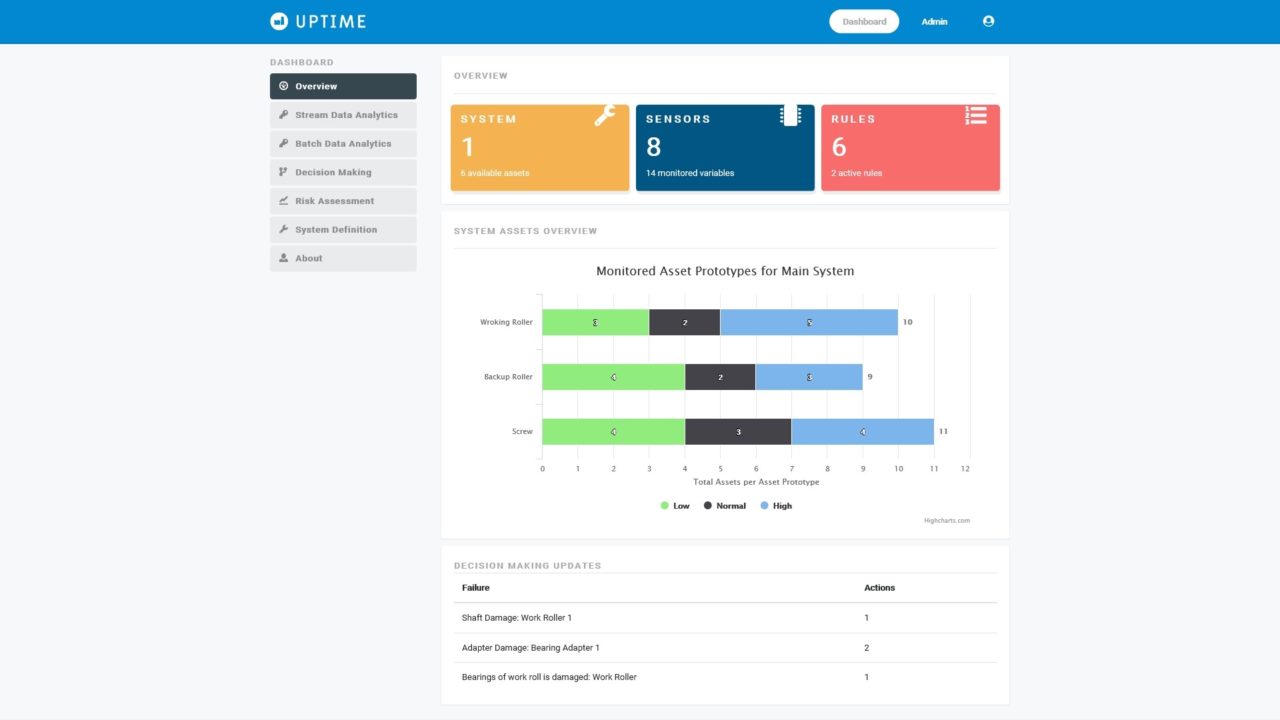Click the gear icon next to Overview

coord(284,85)
